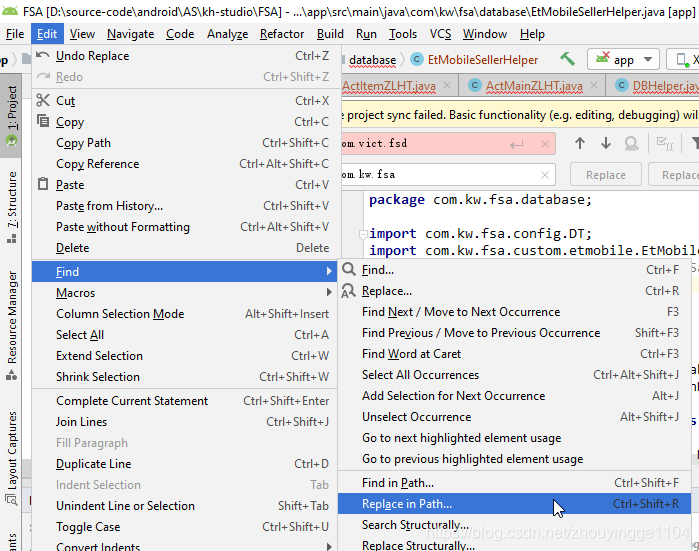Choose Find in Path...

(514, 483)
